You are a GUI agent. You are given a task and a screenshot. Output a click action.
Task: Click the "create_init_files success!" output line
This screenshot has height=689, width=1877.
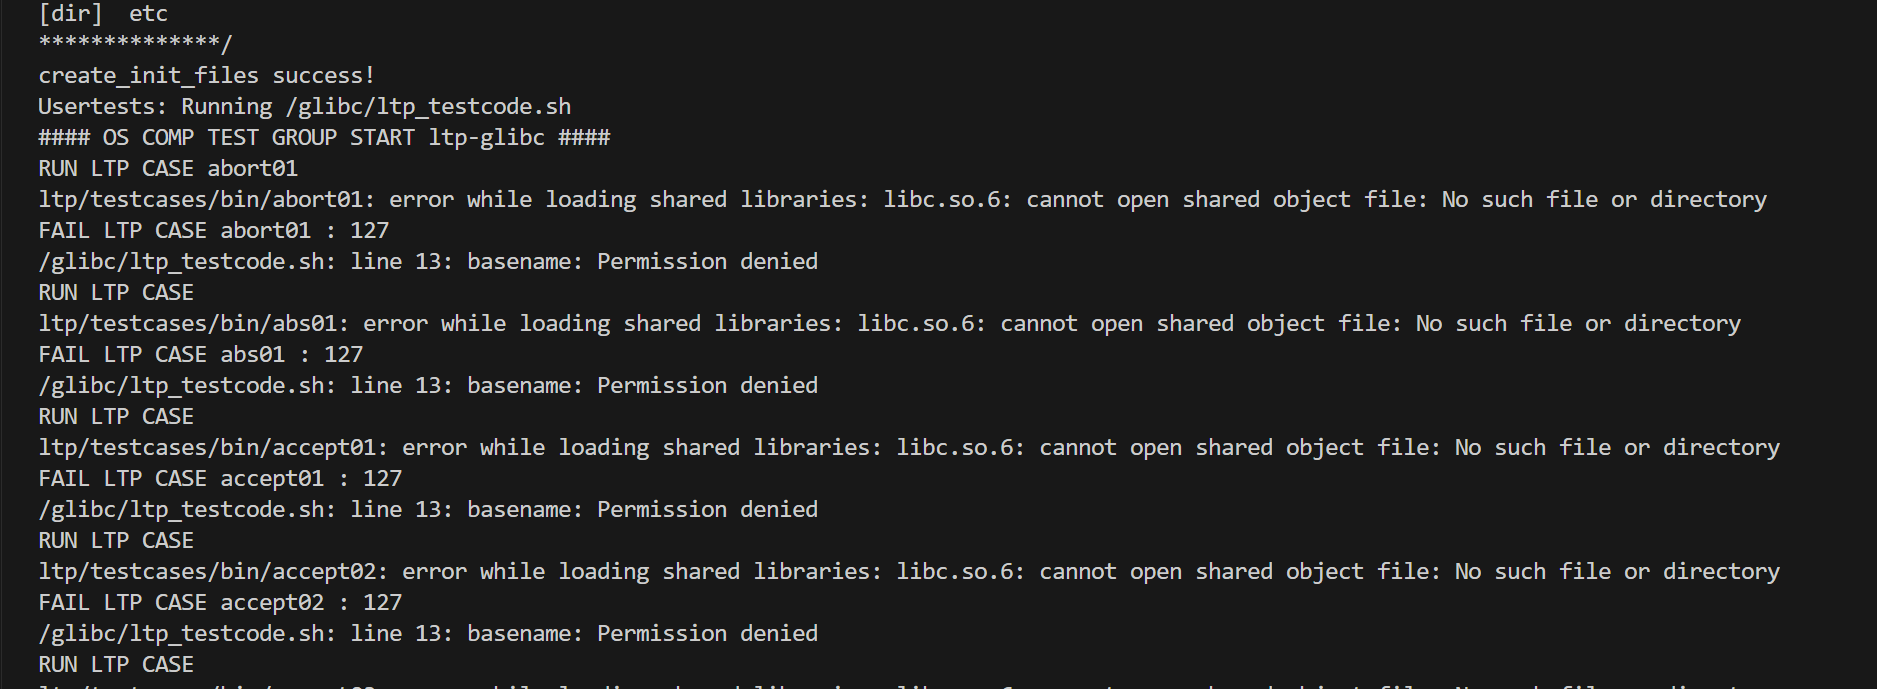click(206, 76)
